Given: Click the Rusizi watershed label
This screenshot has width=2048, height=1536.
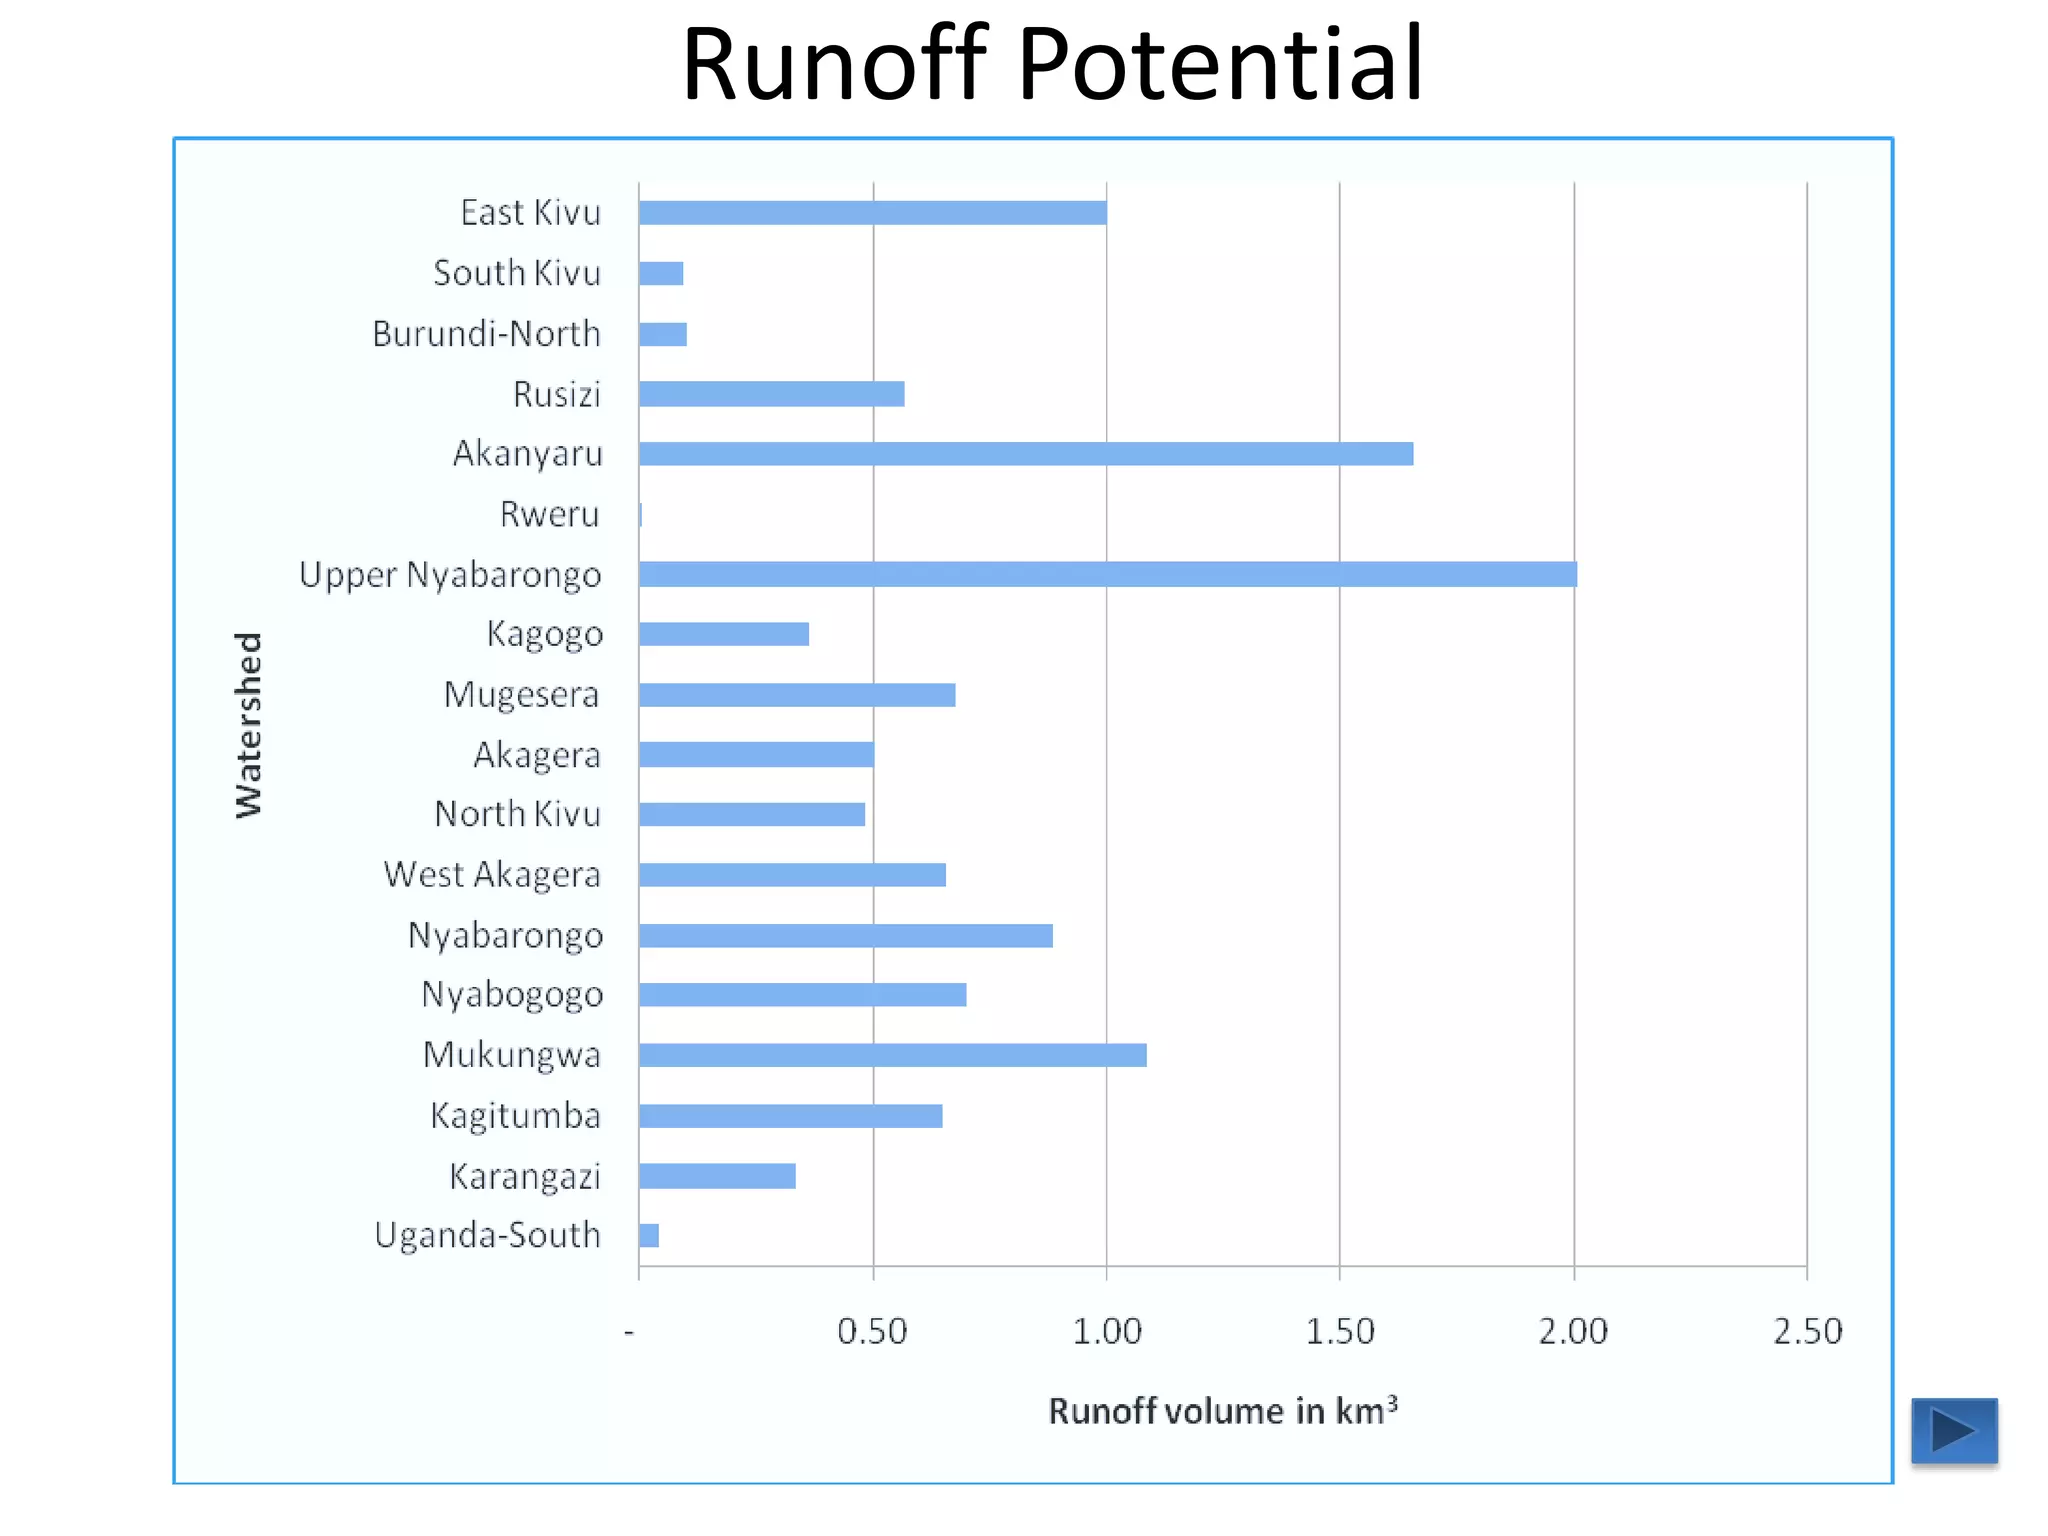Looking at the screenshot, I should tap(556, 395).
